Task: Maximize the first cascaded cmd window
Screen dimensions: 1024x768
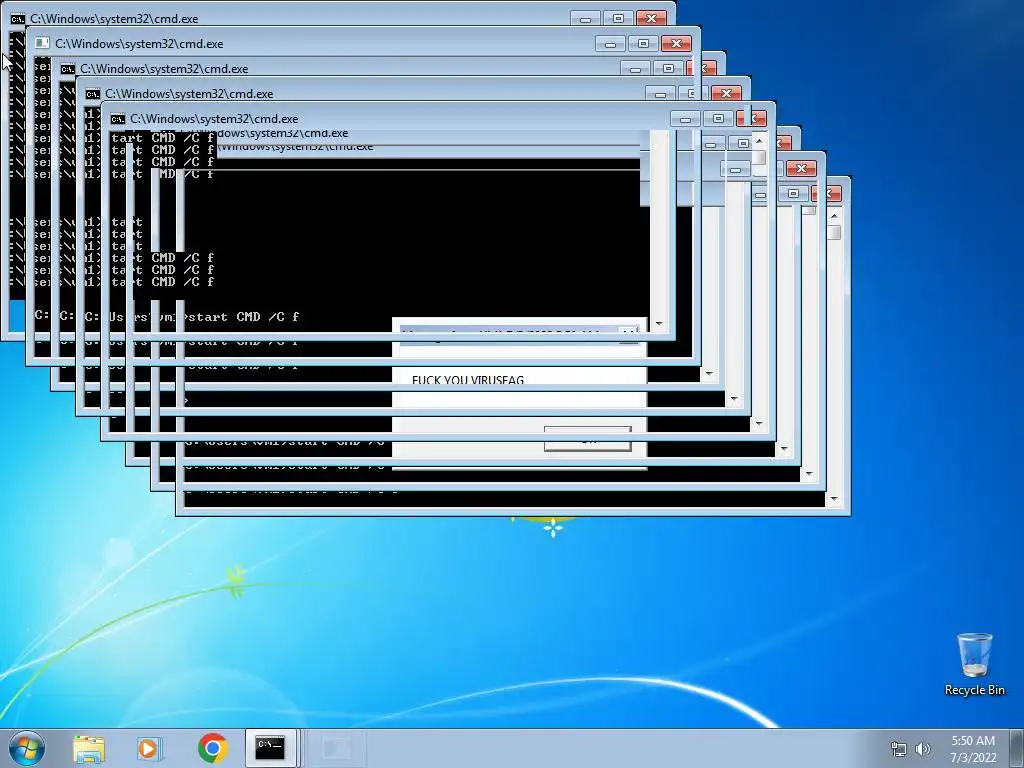Action: click(618, 18)
